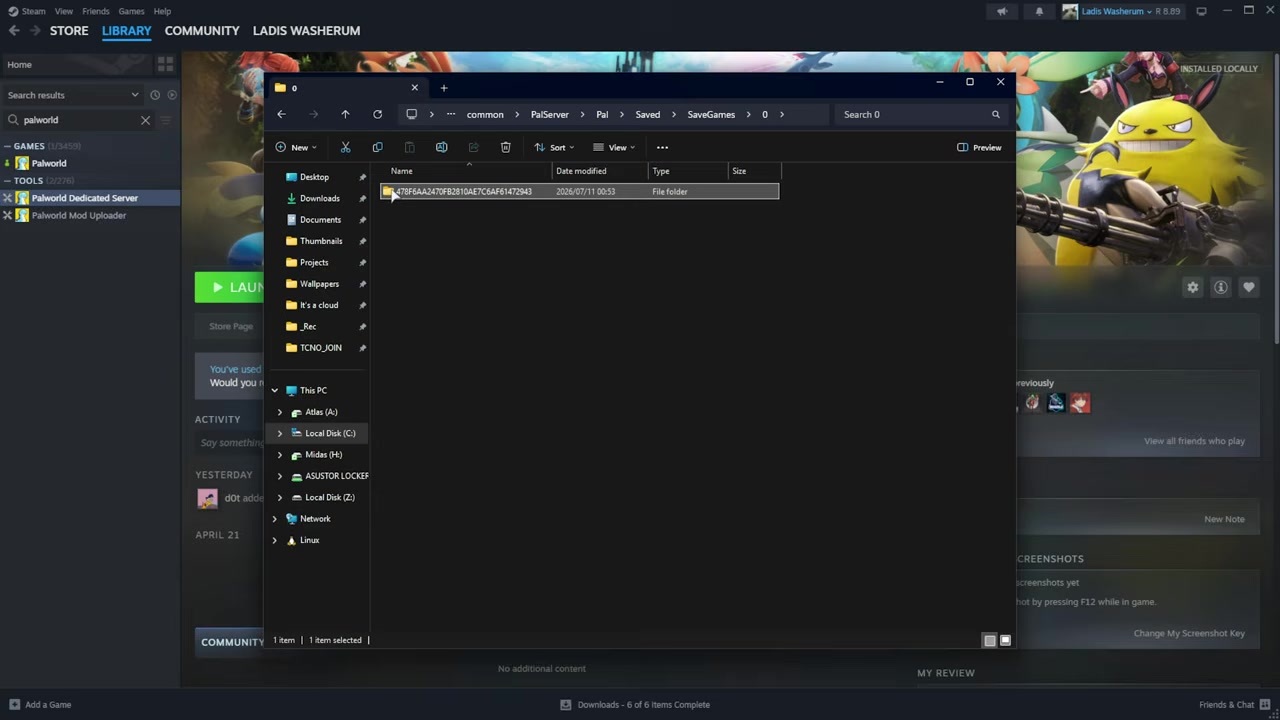
Task: Open Downloads in Explorer sidebar
Action: tap(320, 198)
